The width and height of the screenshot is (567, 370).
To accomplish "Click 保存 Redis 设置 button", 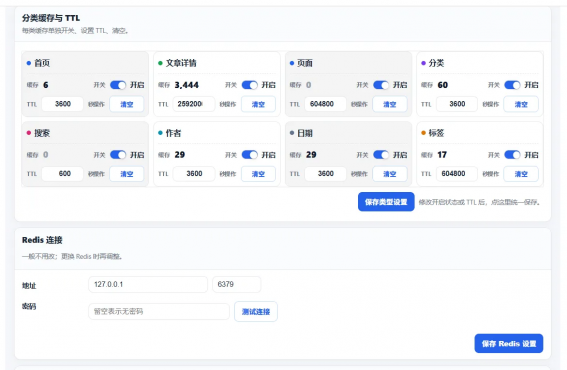I will (508, 343).
